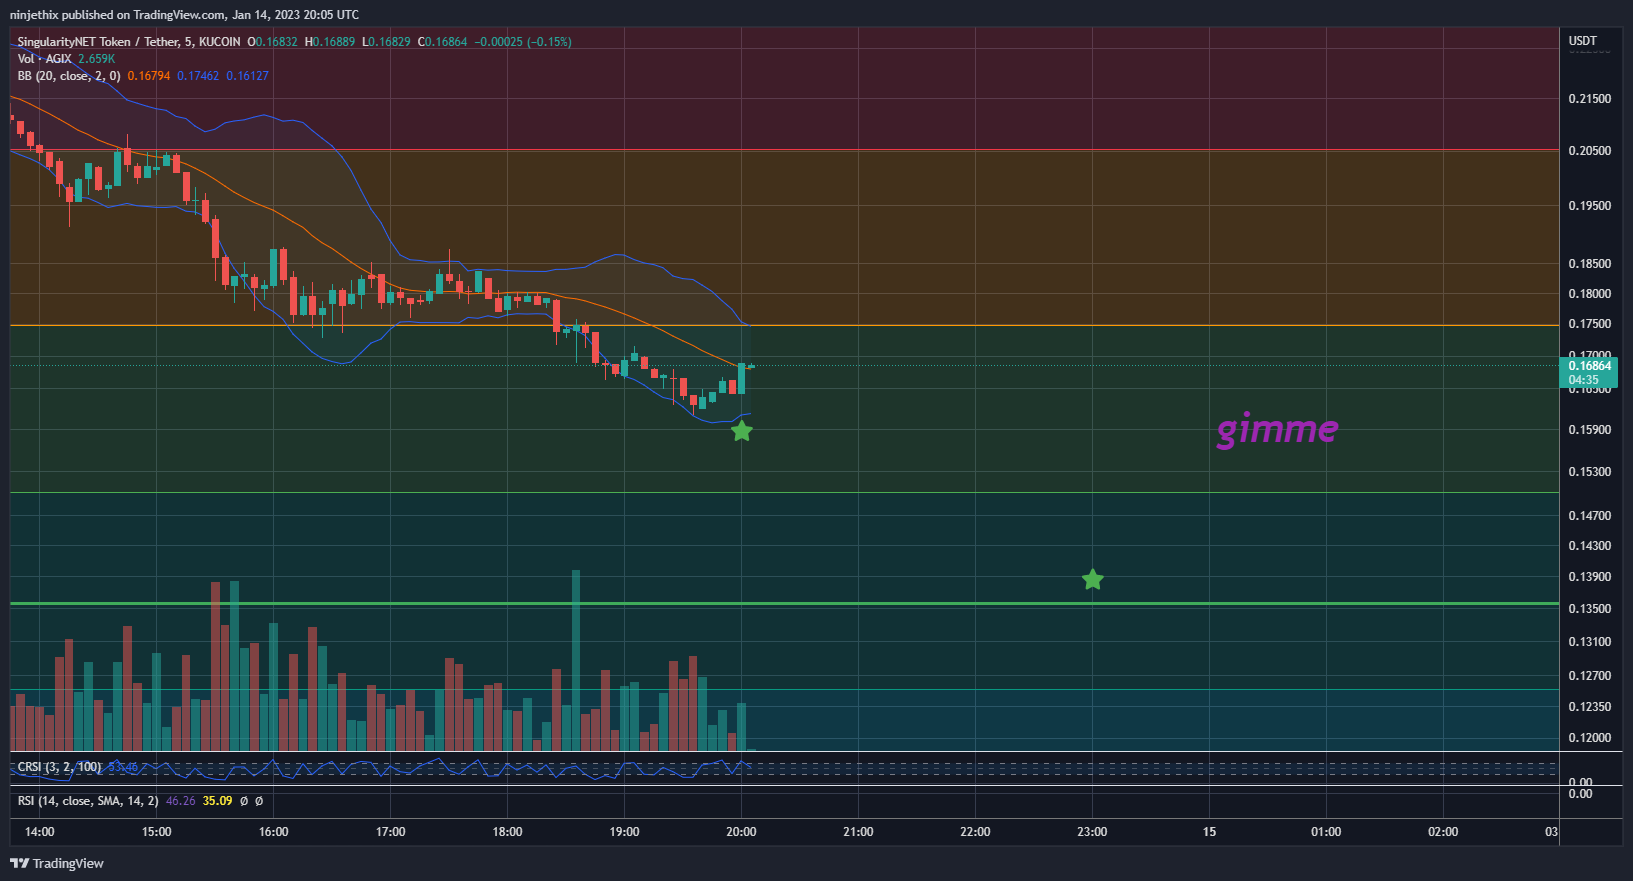Click the low price L0.16829
The height and width of the screenshot is (881, 1633).
click(386, 42)
